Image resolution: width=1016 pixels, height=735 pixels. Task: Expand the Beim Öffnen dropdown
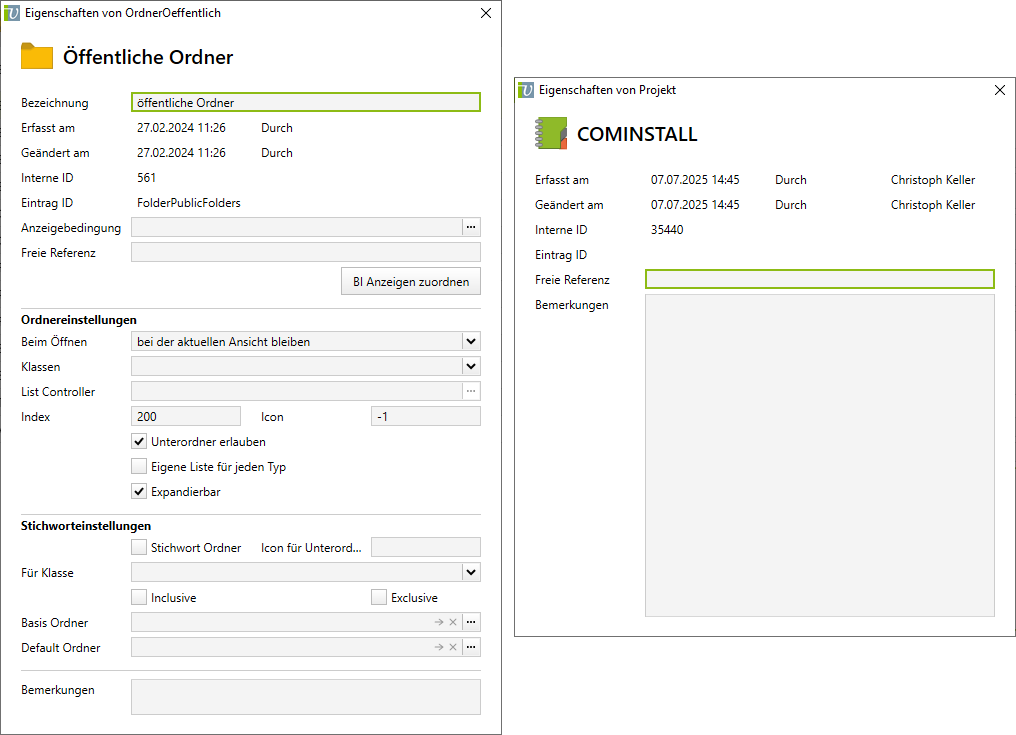[471, 341]
